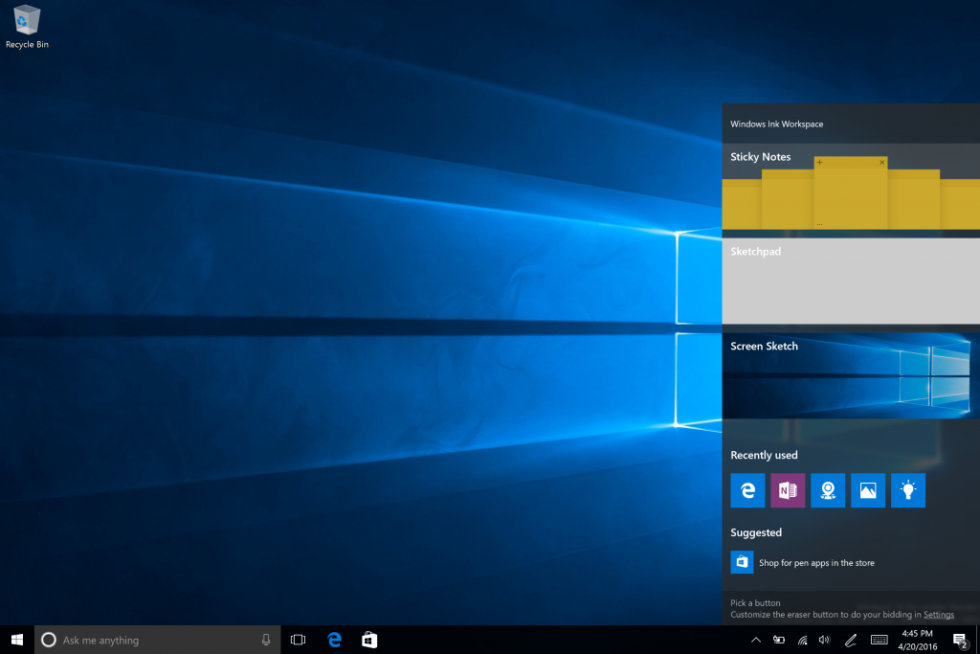The height and width of the screenshot is (654, 980).
Task: Launch the Tips lightbulb app
Action: [908, 490]
